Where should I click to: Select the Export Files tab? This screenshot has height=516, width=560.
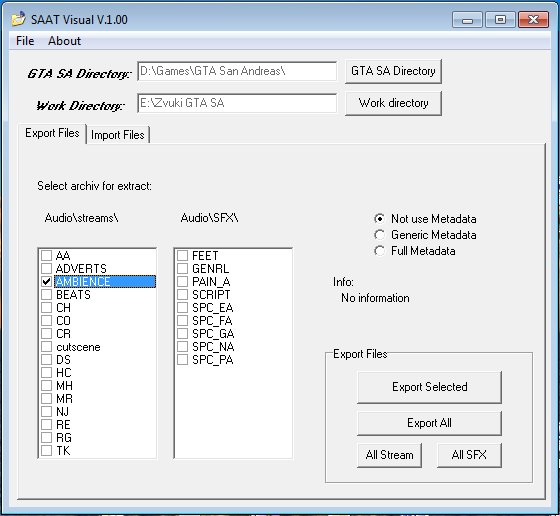click(x=52, y=133)
